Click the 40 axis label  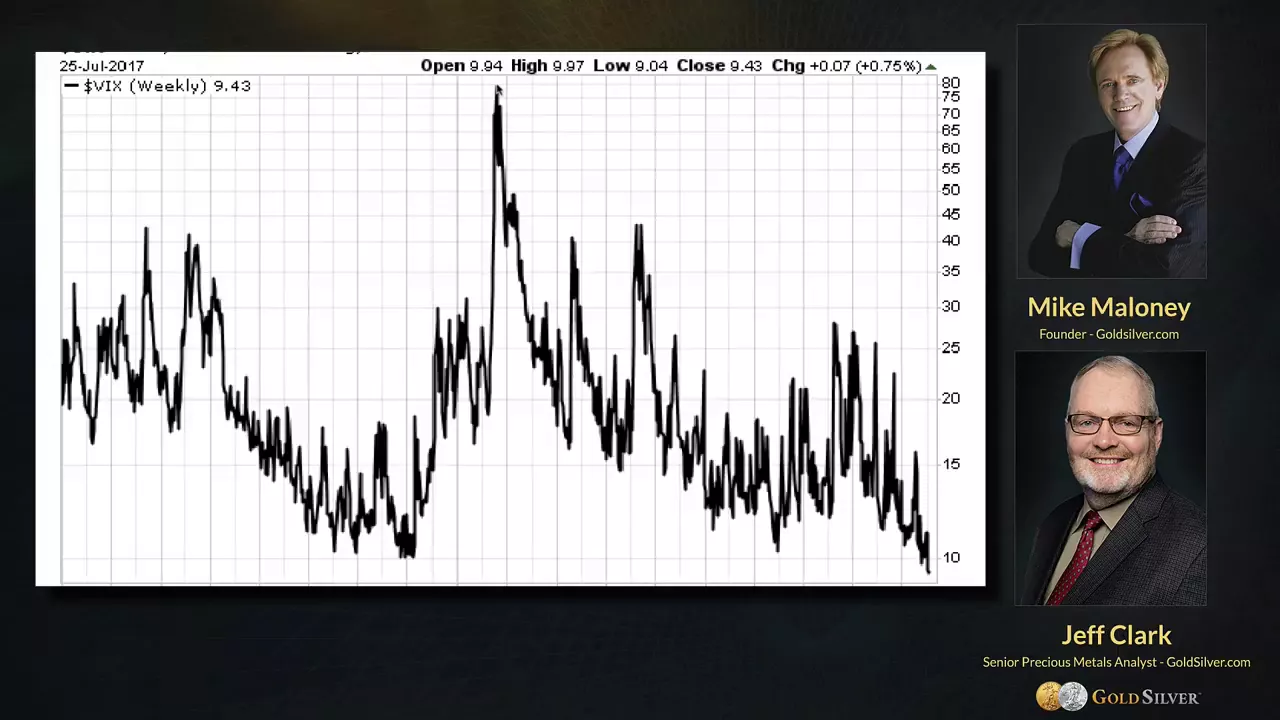[950, 240]
